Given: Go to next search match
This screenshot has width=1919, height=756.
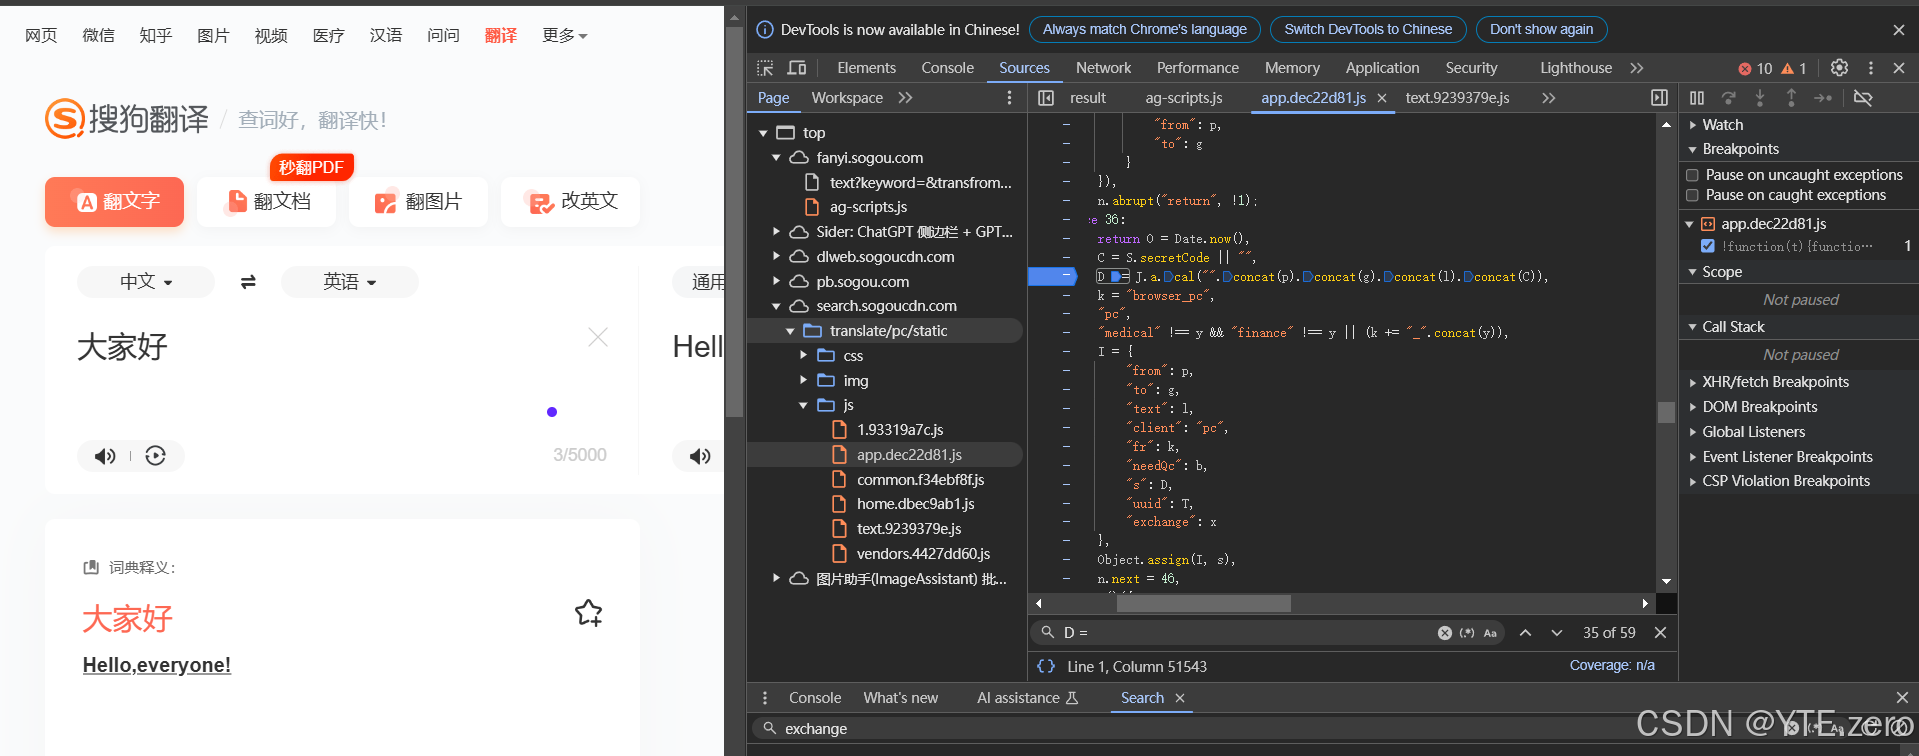Looking at the screenshot, I should [x=1557, y=633].
